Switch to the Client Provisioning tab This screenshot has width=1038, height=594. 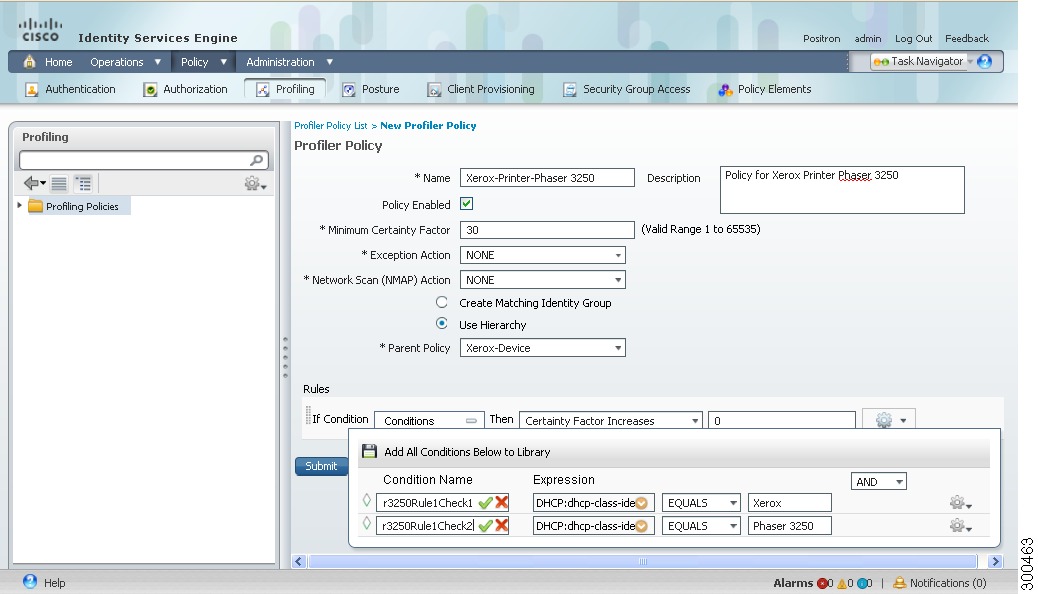point(481,89)
